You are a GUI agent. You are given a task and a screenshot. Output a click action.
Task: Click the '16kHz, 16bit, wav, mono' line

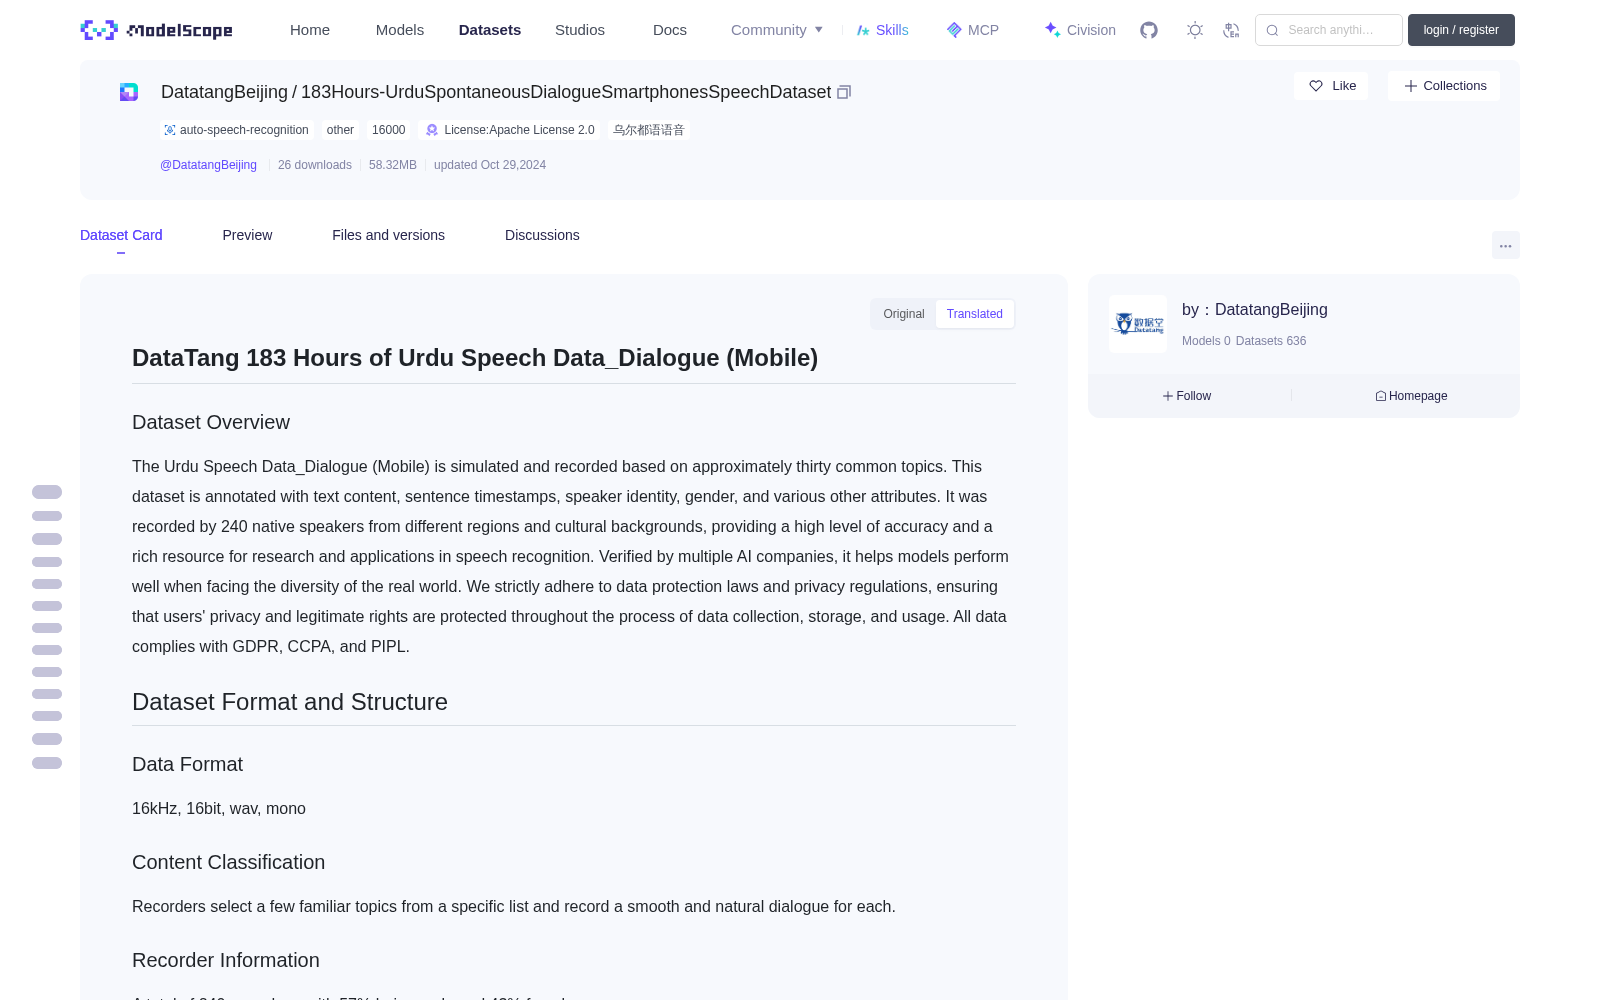point(219,808)
